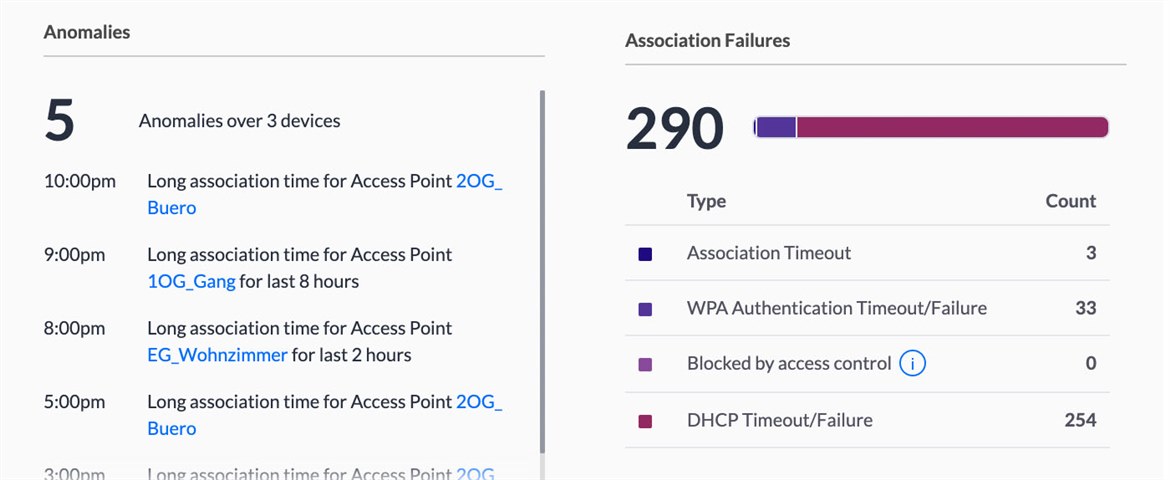The image size is (1170, 480).
Task: Open the 2OG_Buero link at 5:00pm
Action: point(325,415)
